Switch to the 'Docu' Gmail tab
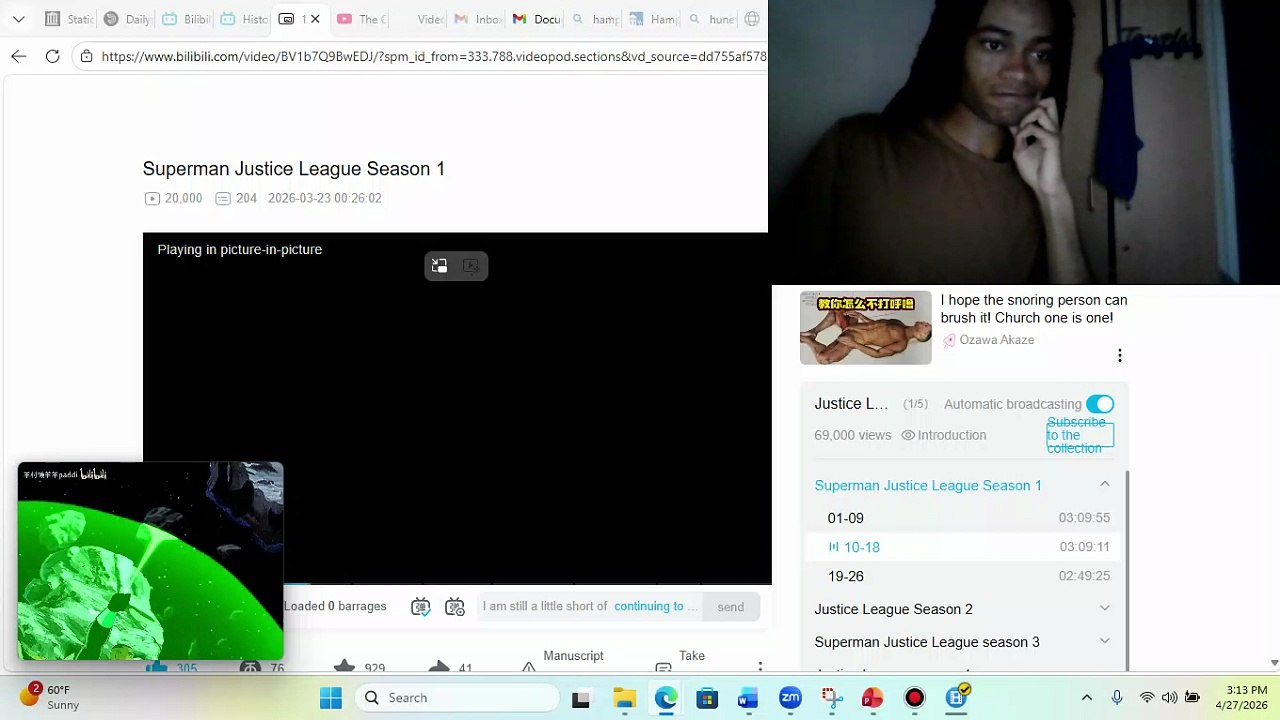This screenshot has height=720, width=1280. click(x=536, y=19)
